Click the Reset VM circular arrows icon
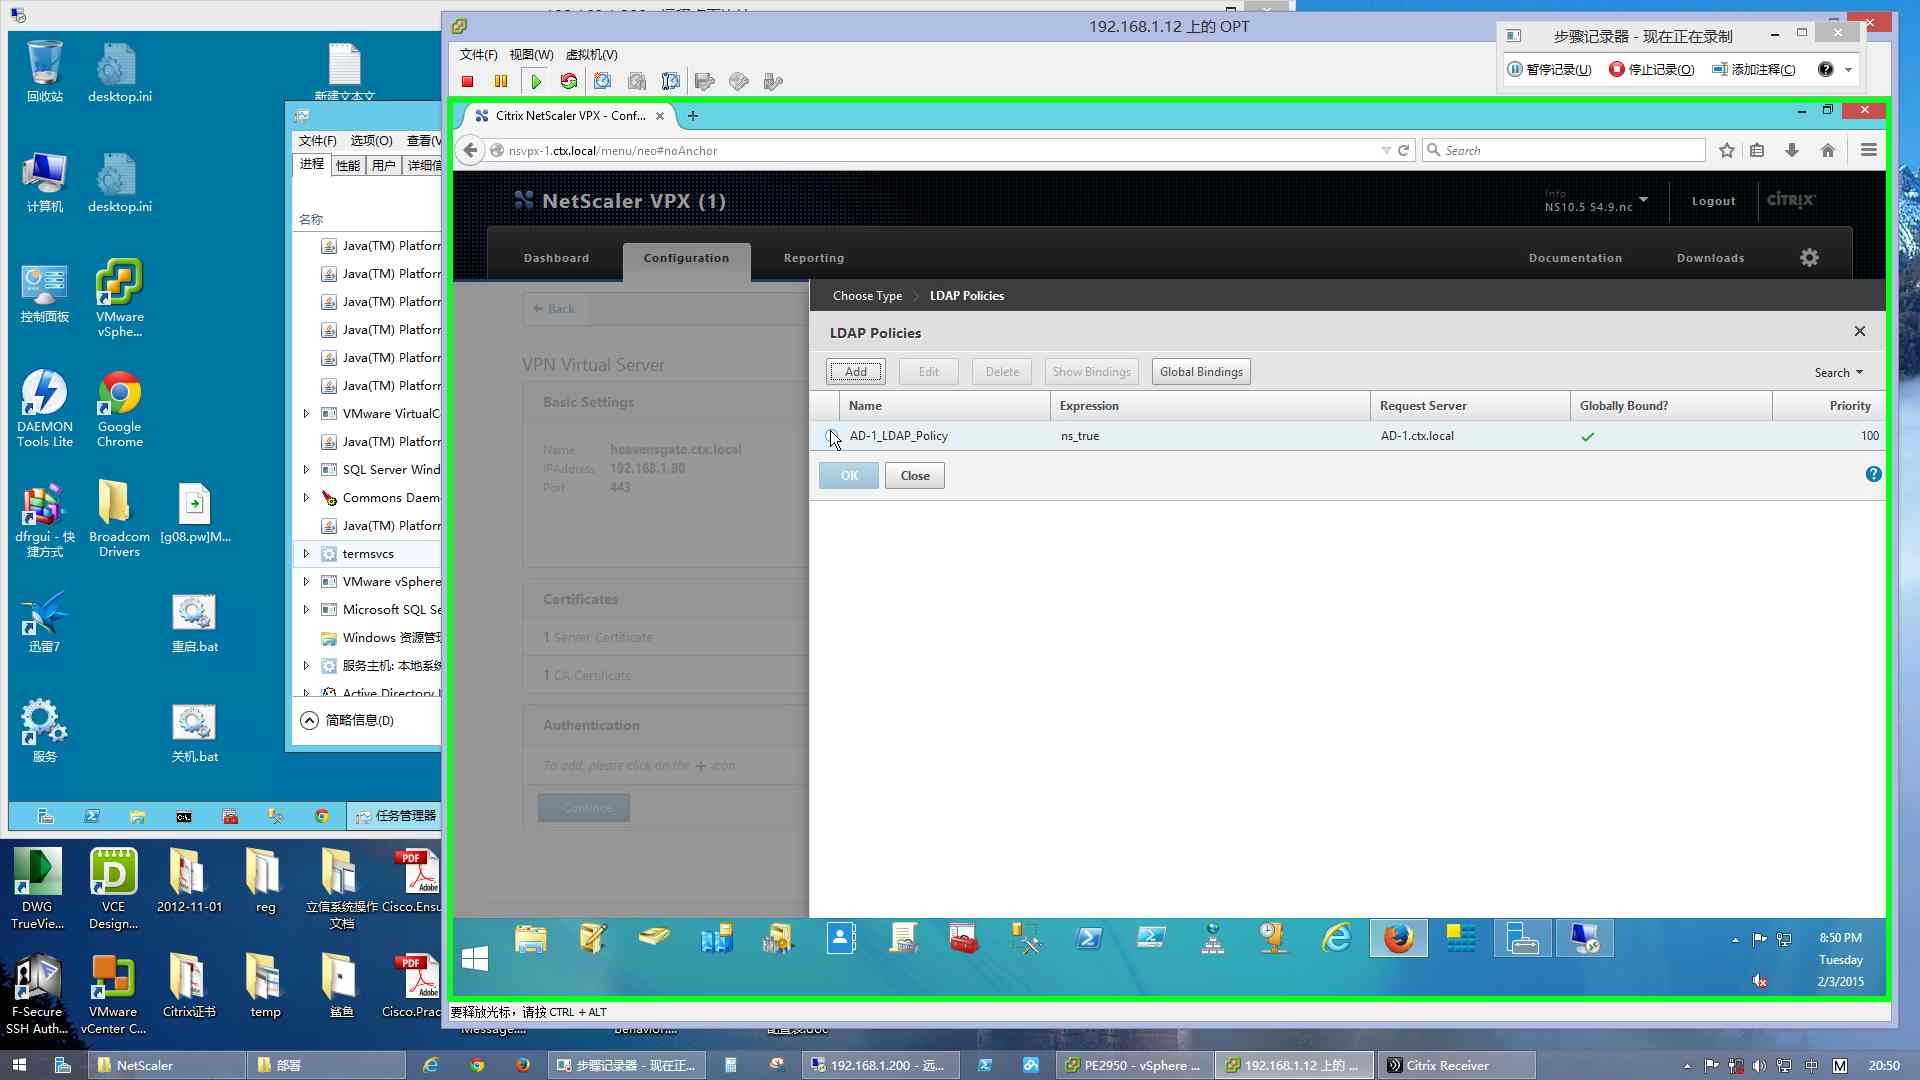1920x1080 pixels. [569, 82]
